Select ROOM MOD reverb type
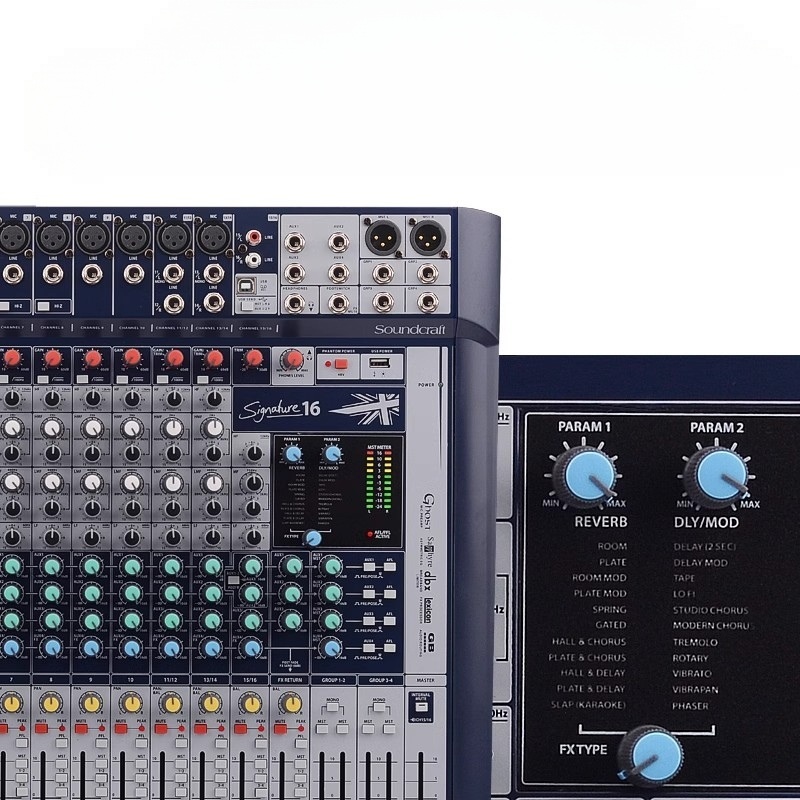800x800 pixels. pyautogui.click(x=599, y=578)
